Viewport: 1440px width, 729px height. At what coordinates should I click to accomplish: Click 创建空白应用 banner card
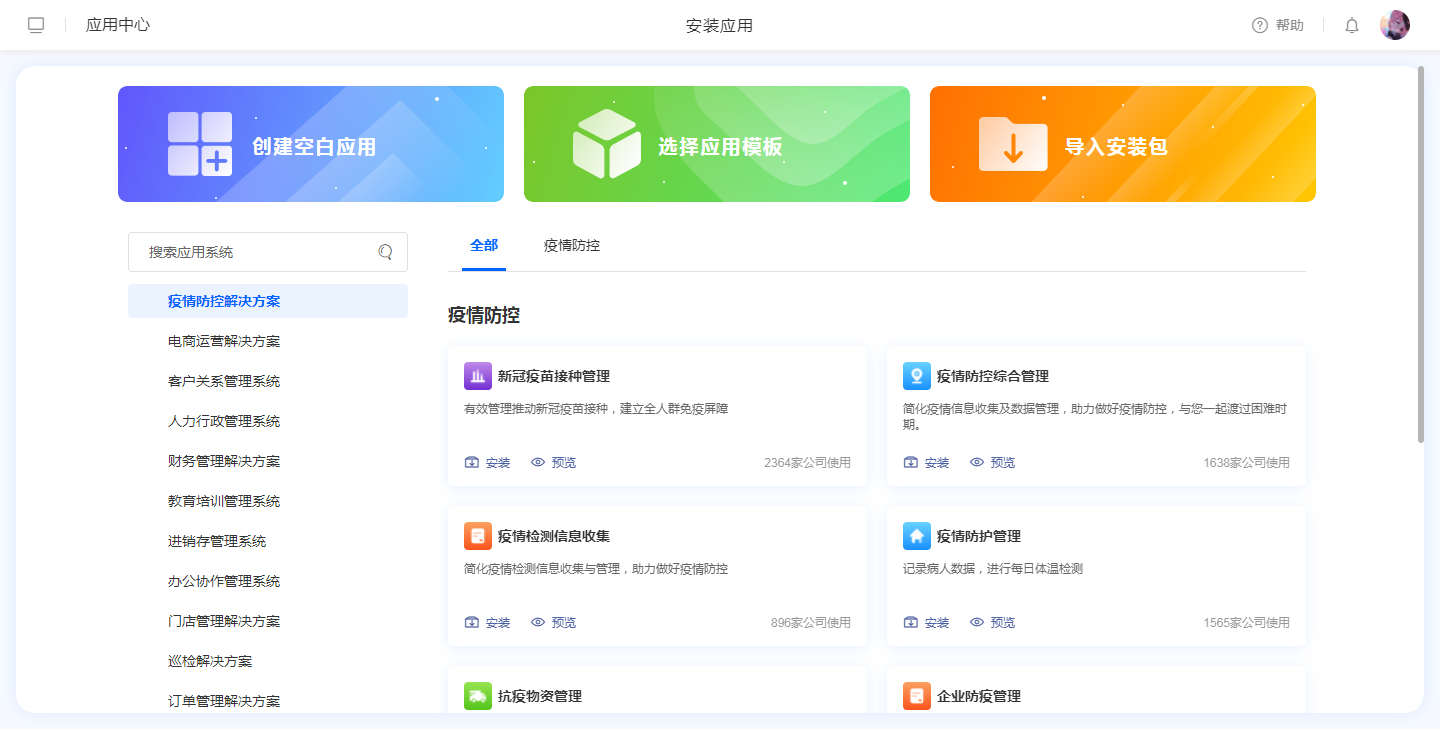pos(311,144)
